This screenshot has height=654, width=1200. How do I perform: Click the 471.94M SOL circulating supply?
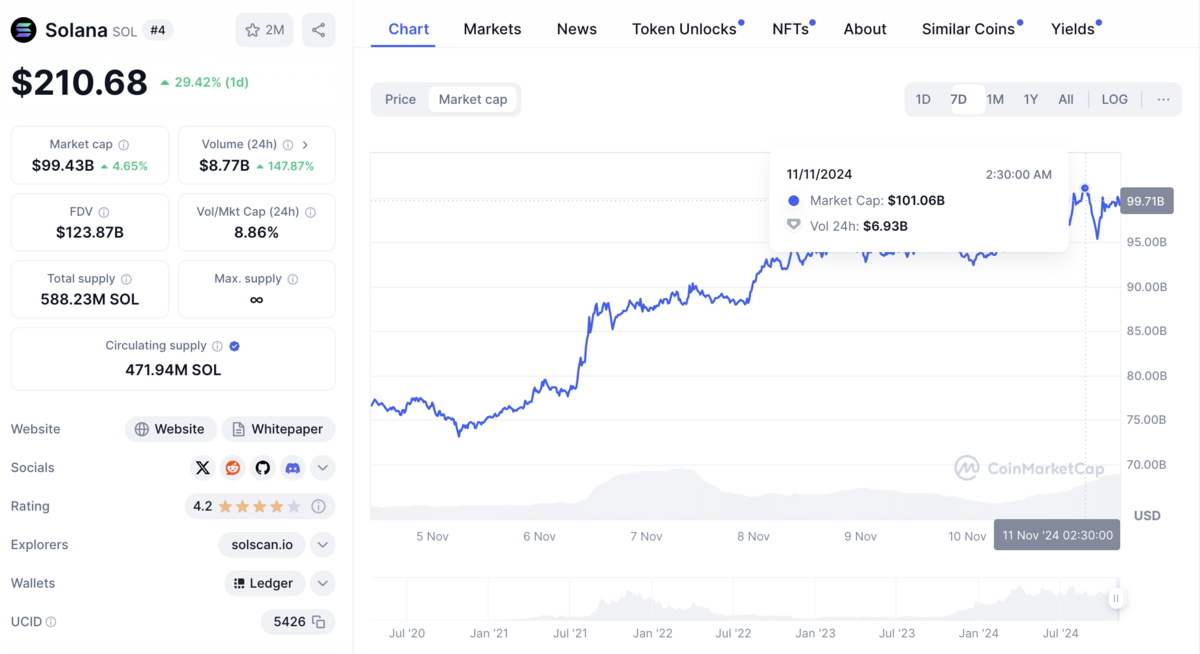[173, 369]
